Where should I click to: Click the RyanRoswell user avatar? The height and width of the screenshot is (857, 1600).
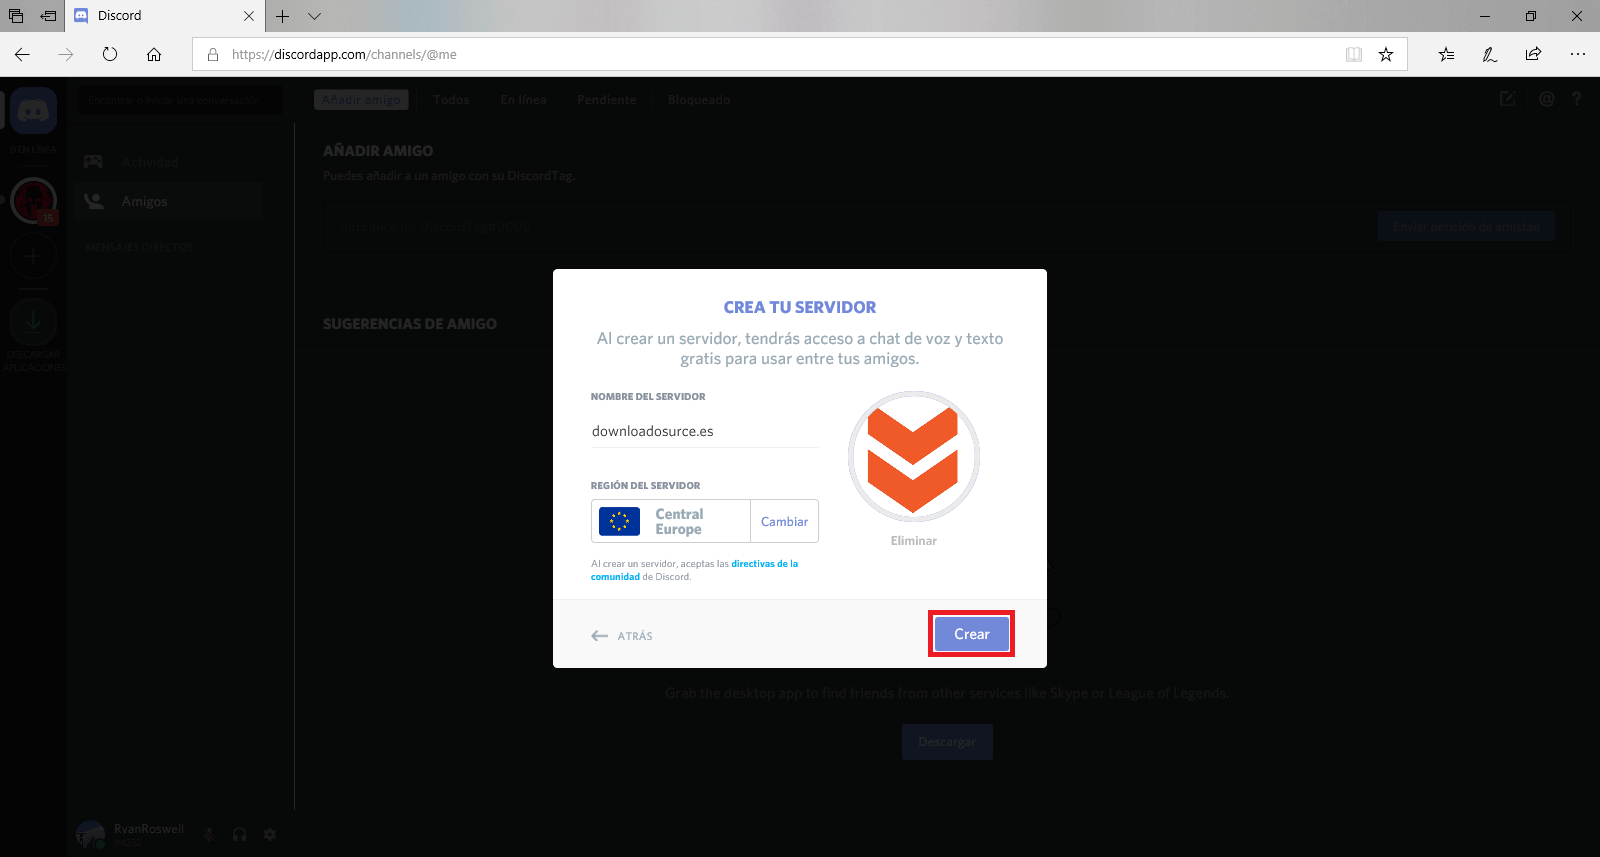[x=91, y=834]
